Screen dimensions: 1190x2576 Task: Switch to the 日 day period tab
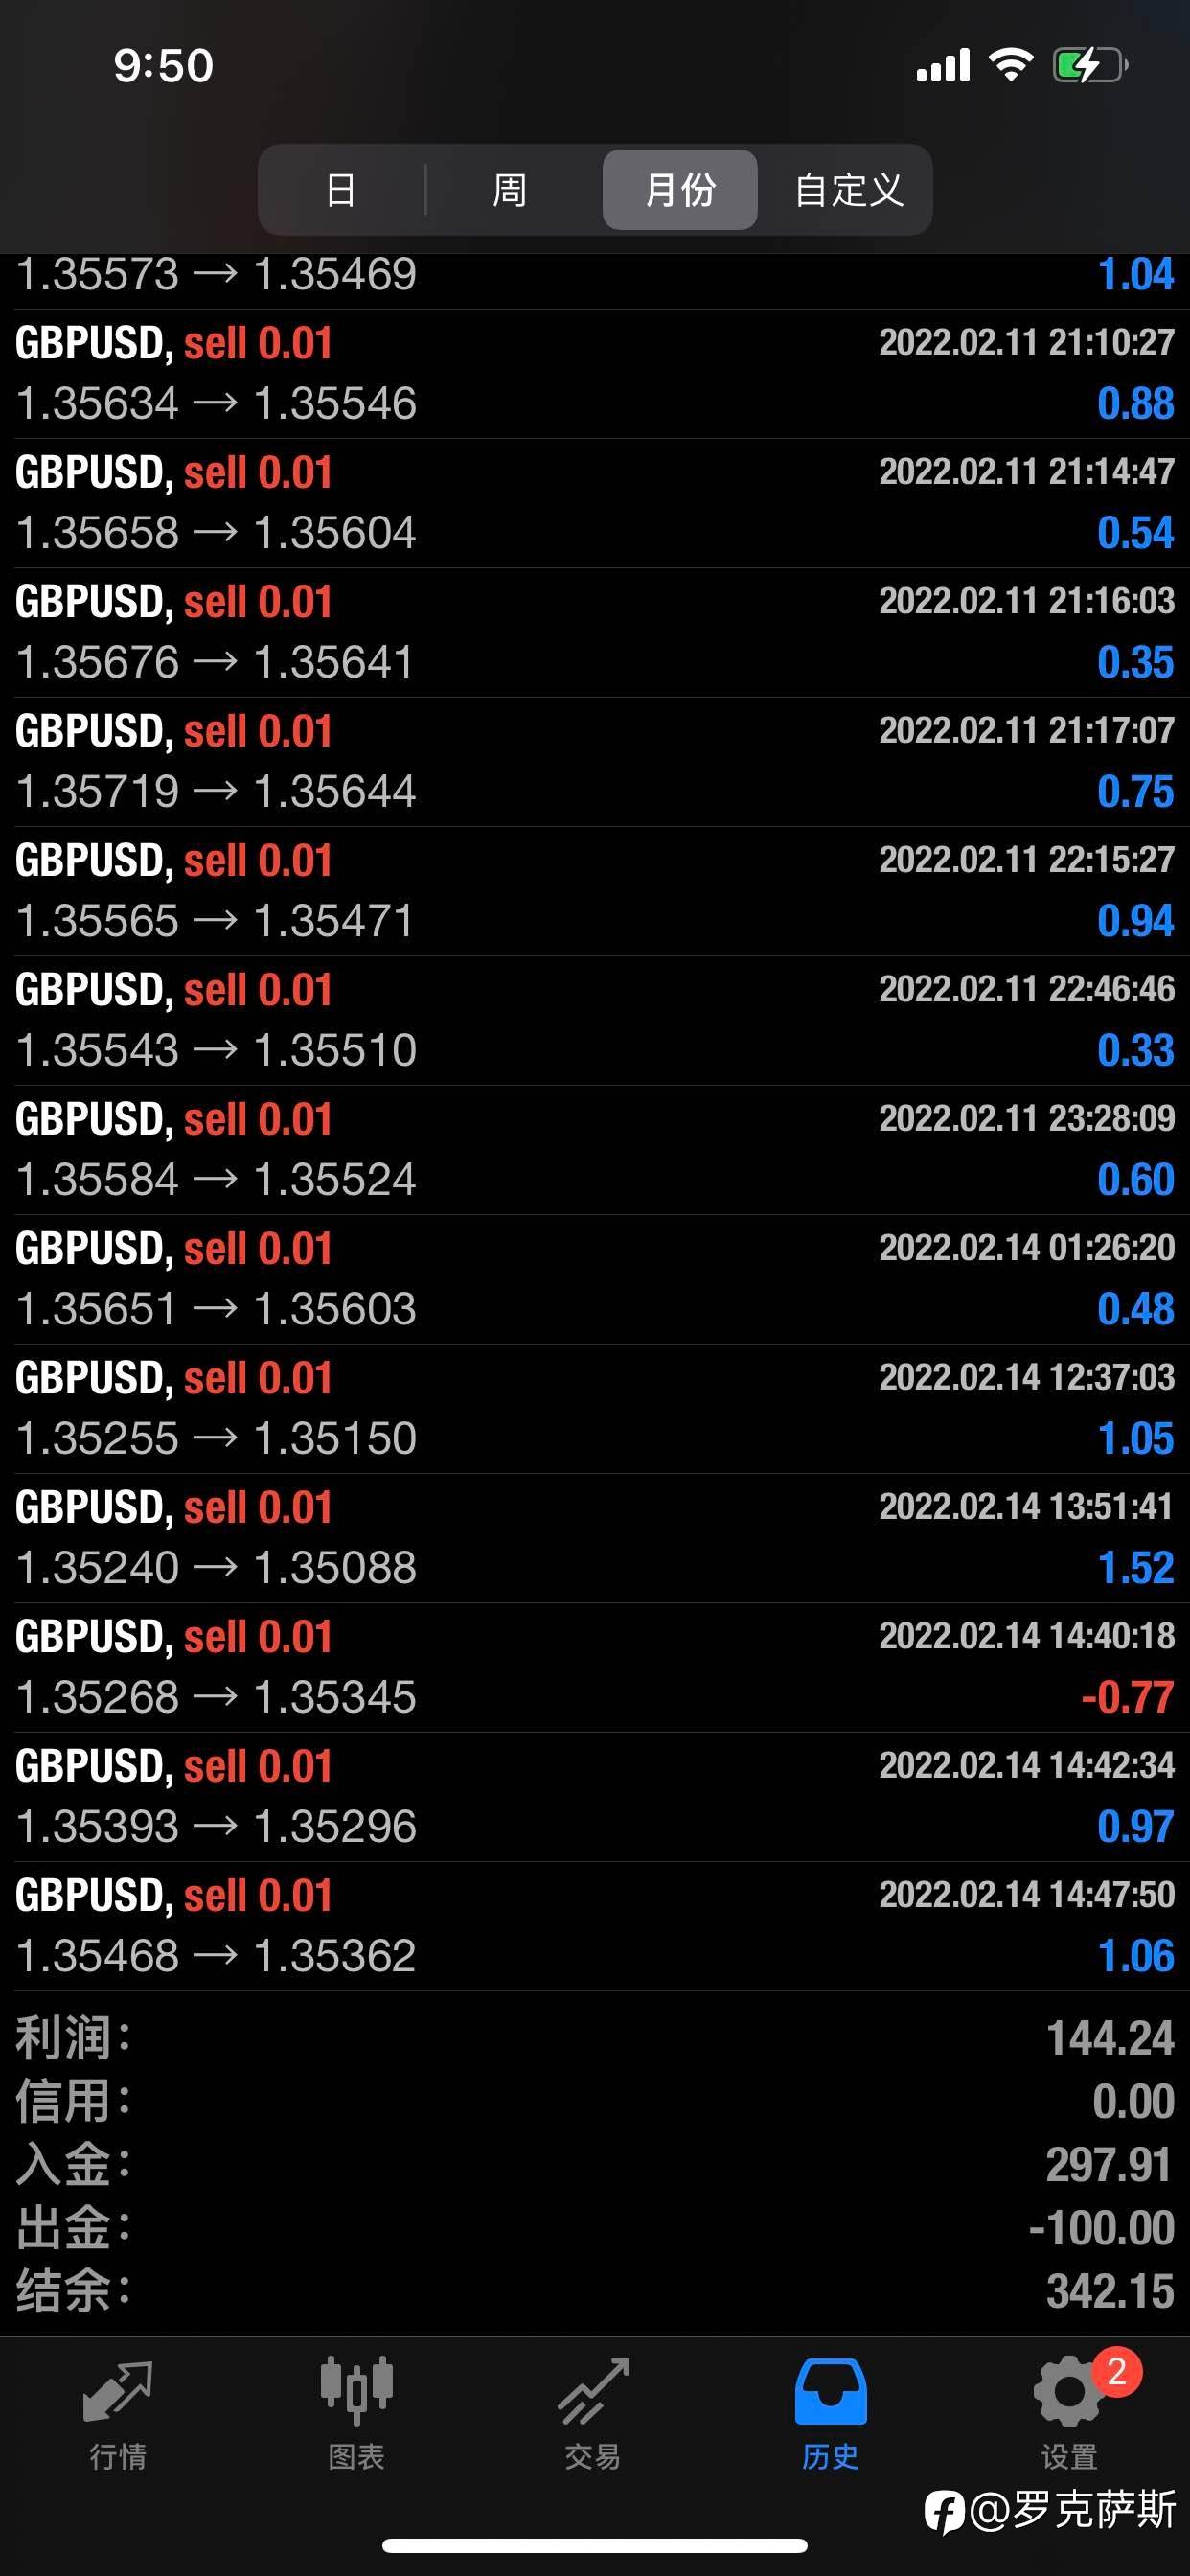pyautogui.click(x=341, y=190)
